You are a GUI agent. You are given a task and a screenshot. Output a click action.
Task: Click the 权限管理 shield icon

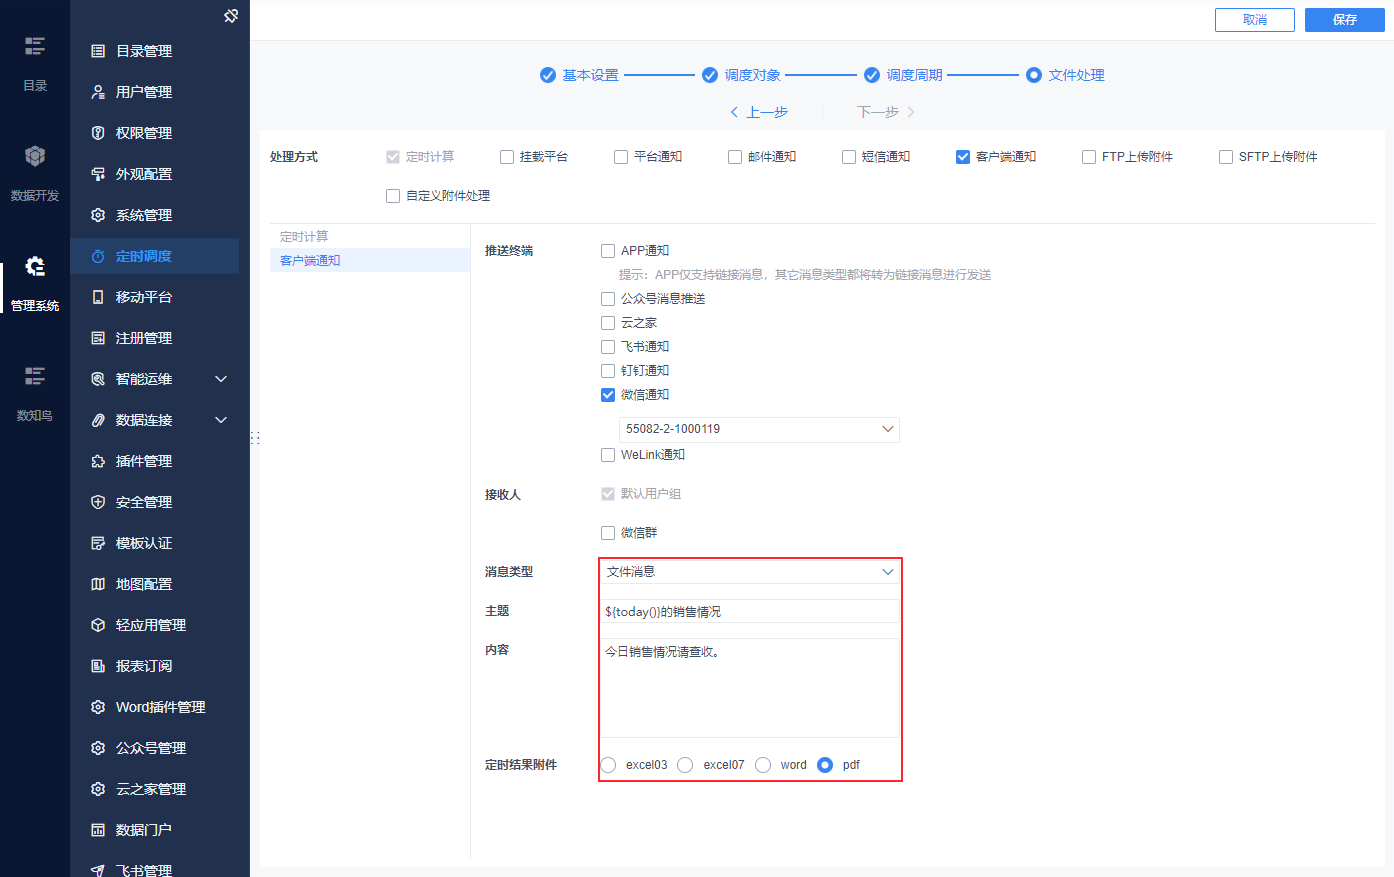tap(98, 133)
